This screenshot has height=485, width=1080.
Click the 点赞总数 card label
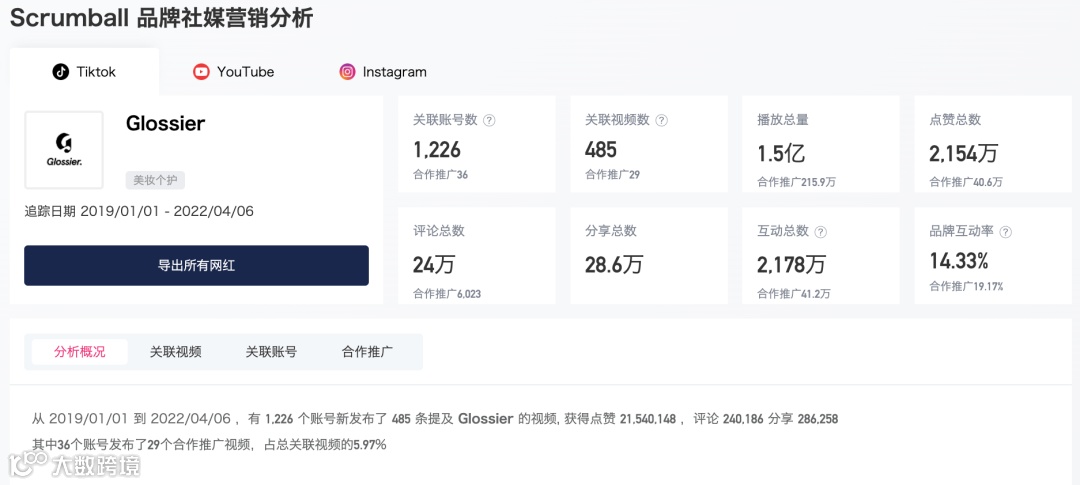click(x=955, y=120)
